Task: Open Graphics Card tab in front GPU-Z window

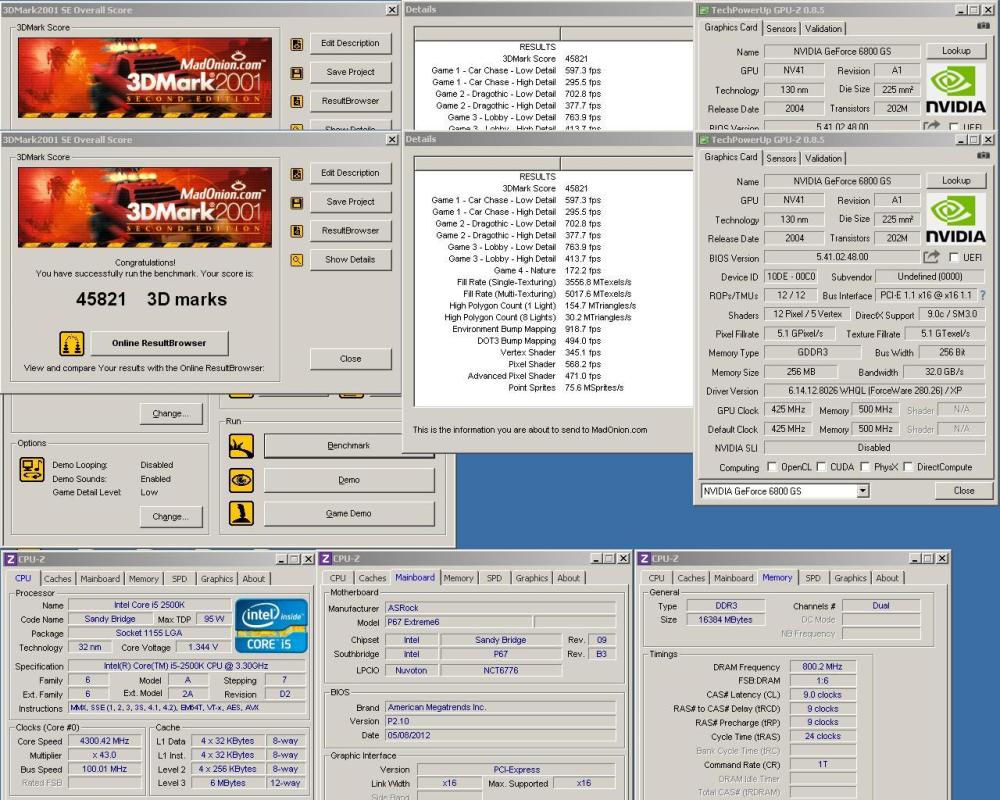Action: point(731,157)
